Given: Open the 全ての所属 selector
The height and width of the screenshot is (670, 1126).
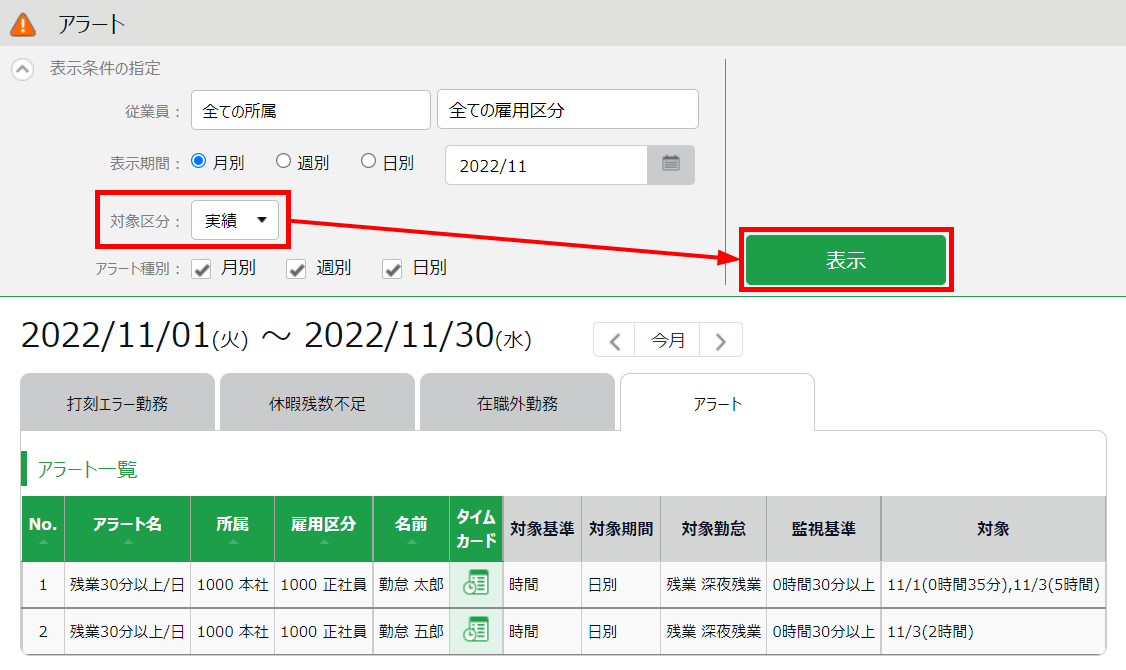Looking at the screenshot, I should (310, 110).
